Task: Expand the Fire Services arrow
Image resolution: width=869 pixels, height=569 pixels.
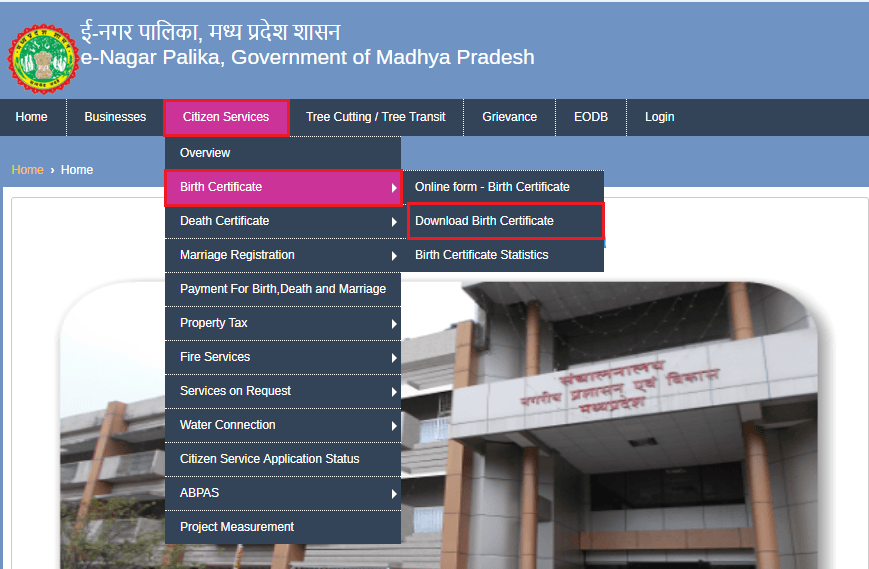Action: pyautogui.click(x=394, y=358)
